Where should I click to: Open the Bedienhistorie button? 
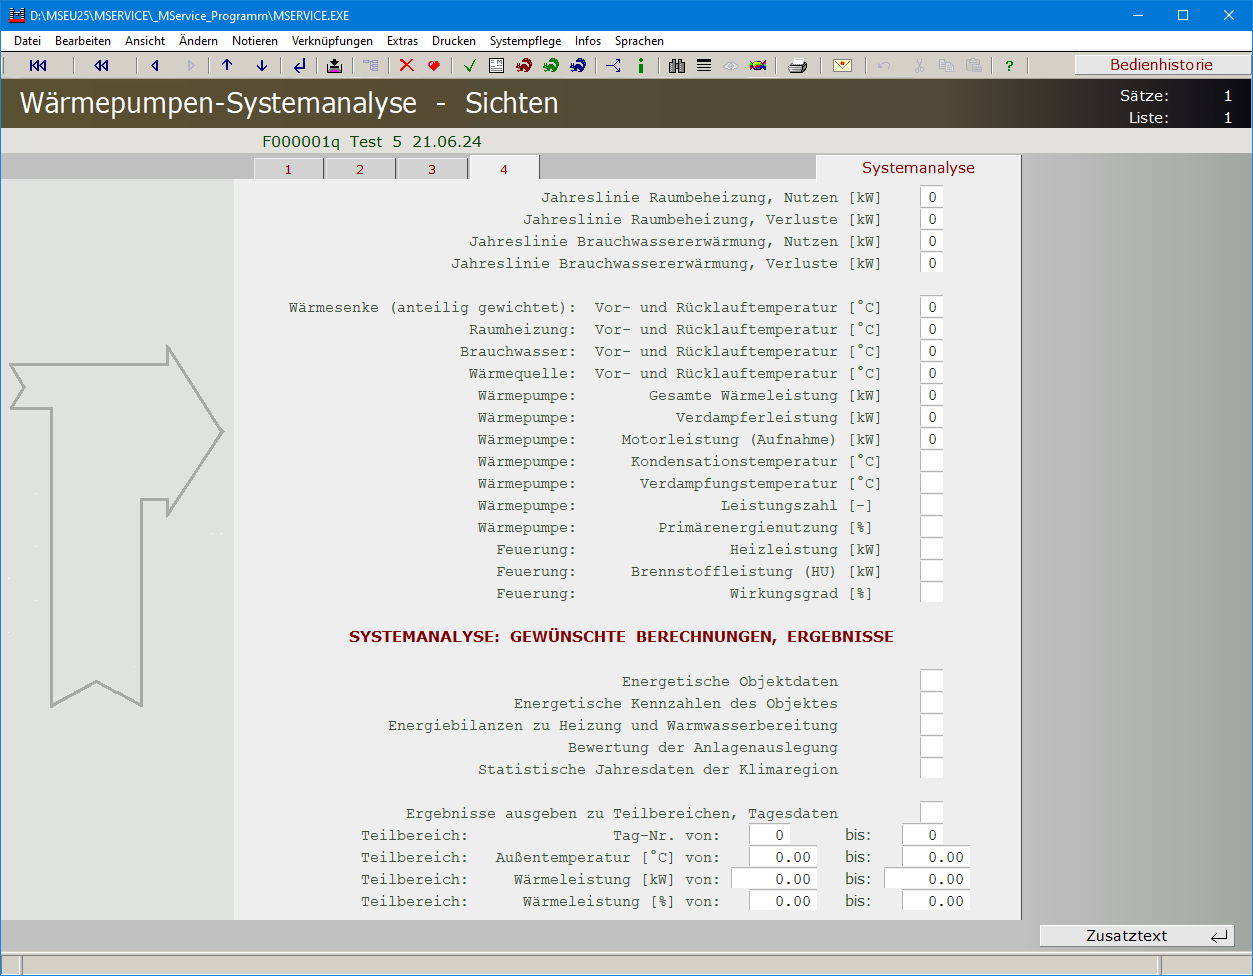1161,65
